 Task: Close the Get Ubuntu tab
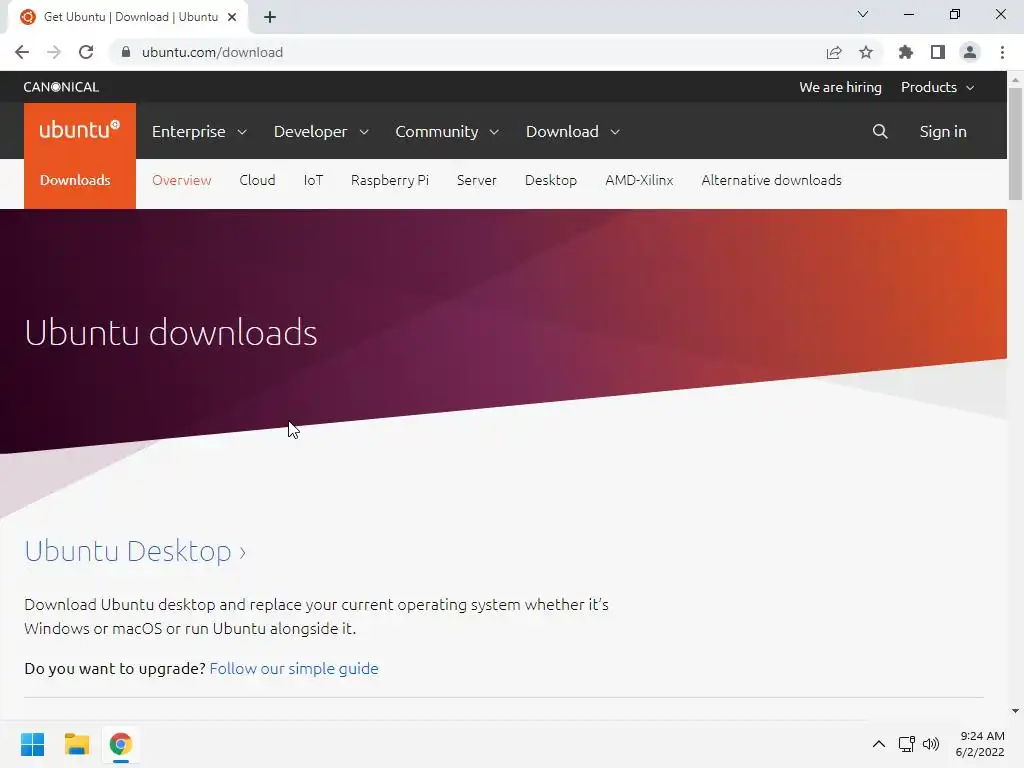tap(232, 17)
